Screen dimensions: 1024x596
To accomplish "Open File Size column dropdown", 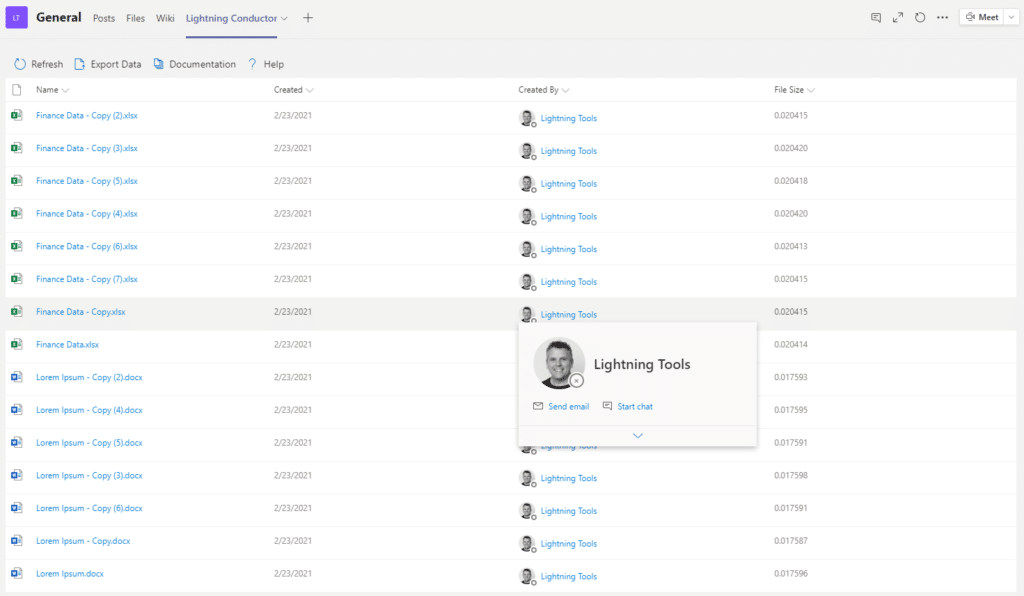I will (810, 90).
